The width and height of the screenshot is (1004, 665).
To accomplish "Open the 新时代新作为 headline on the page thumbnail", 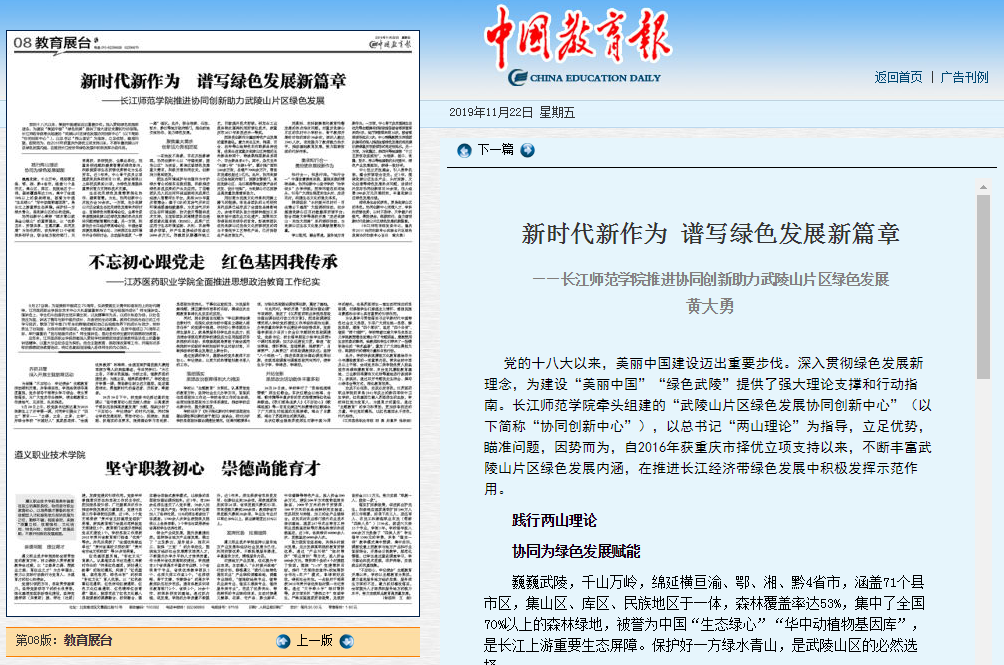I will coord(213,81).
